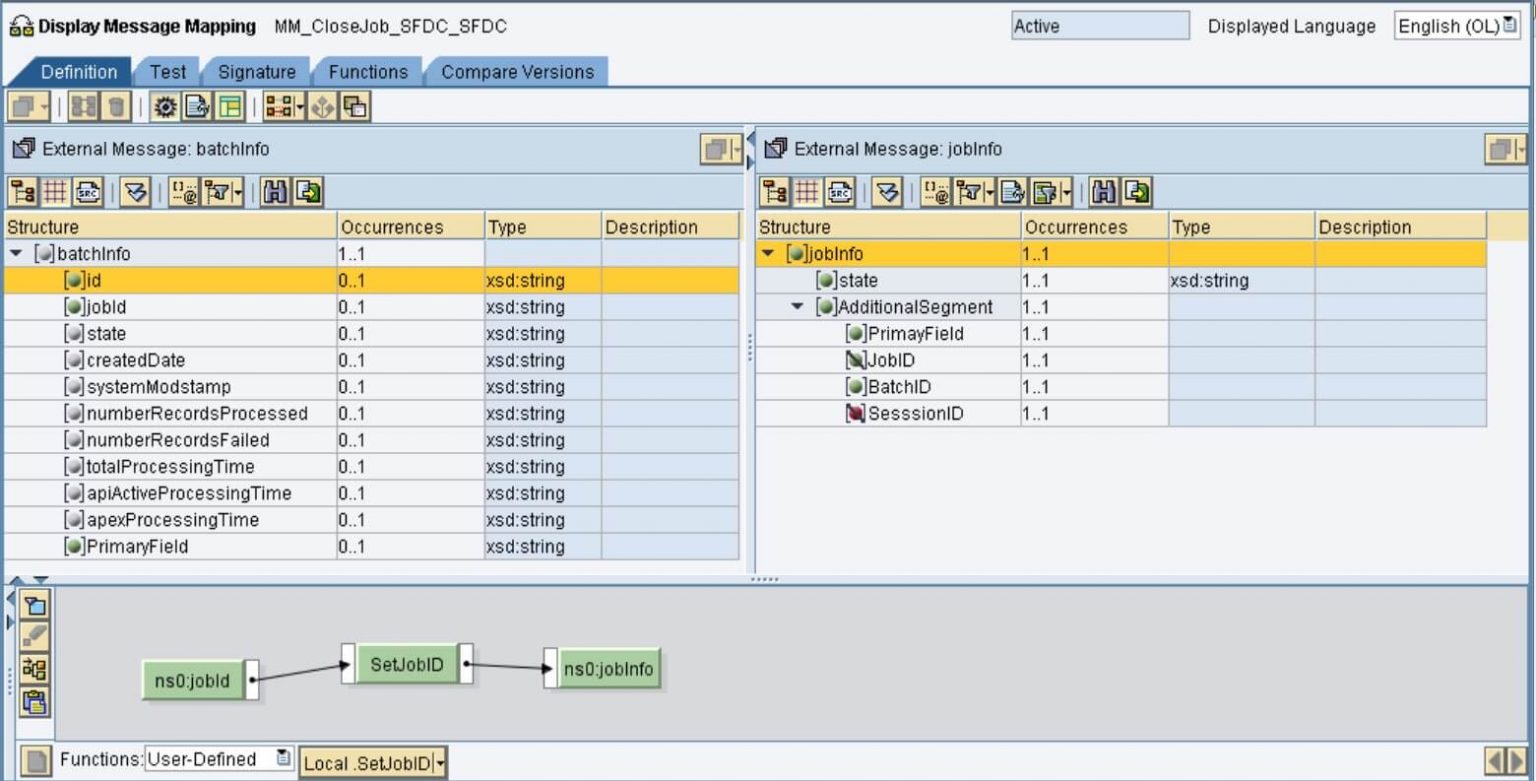Select the SetJobID function box in the canvas
1536x781 pixels.
[x=406, y=664]
